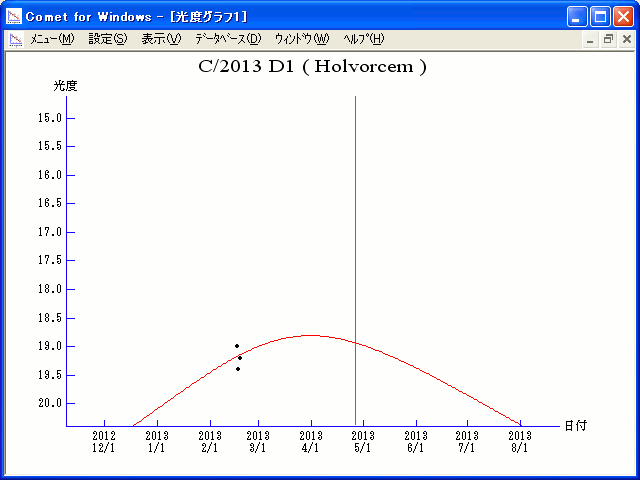
Task: Open the 設定(S) menu
Action: [108, 39]
